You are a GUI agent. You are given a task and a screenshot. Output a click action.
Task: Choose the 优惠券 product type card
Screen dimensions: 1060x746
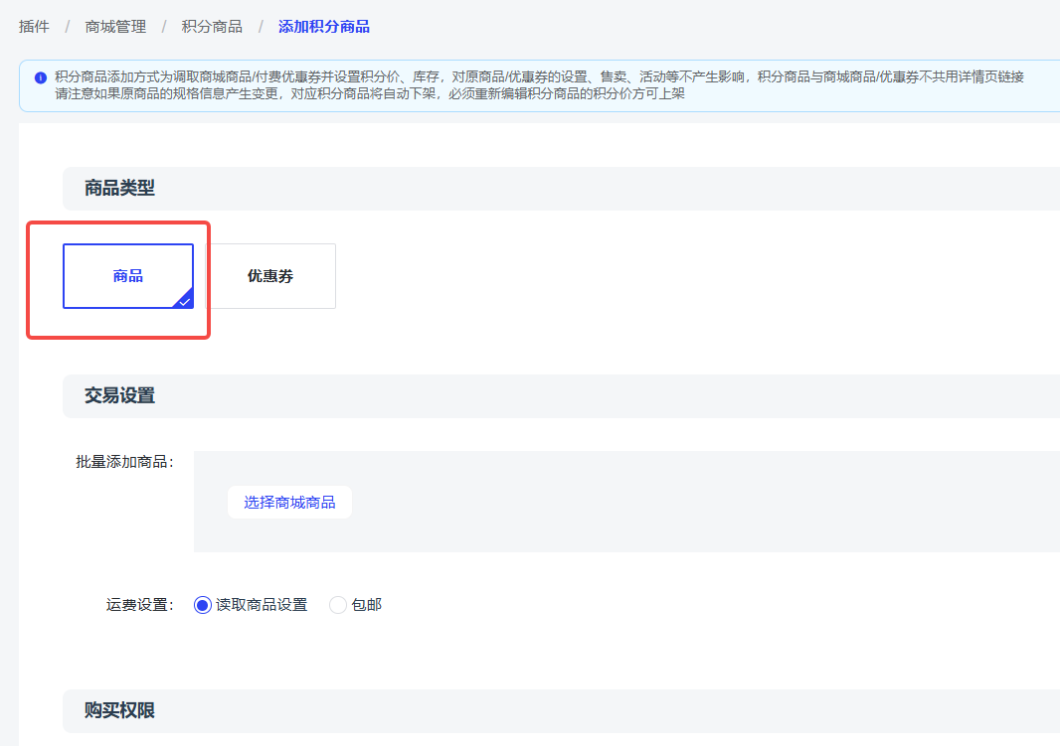(270, 276)
